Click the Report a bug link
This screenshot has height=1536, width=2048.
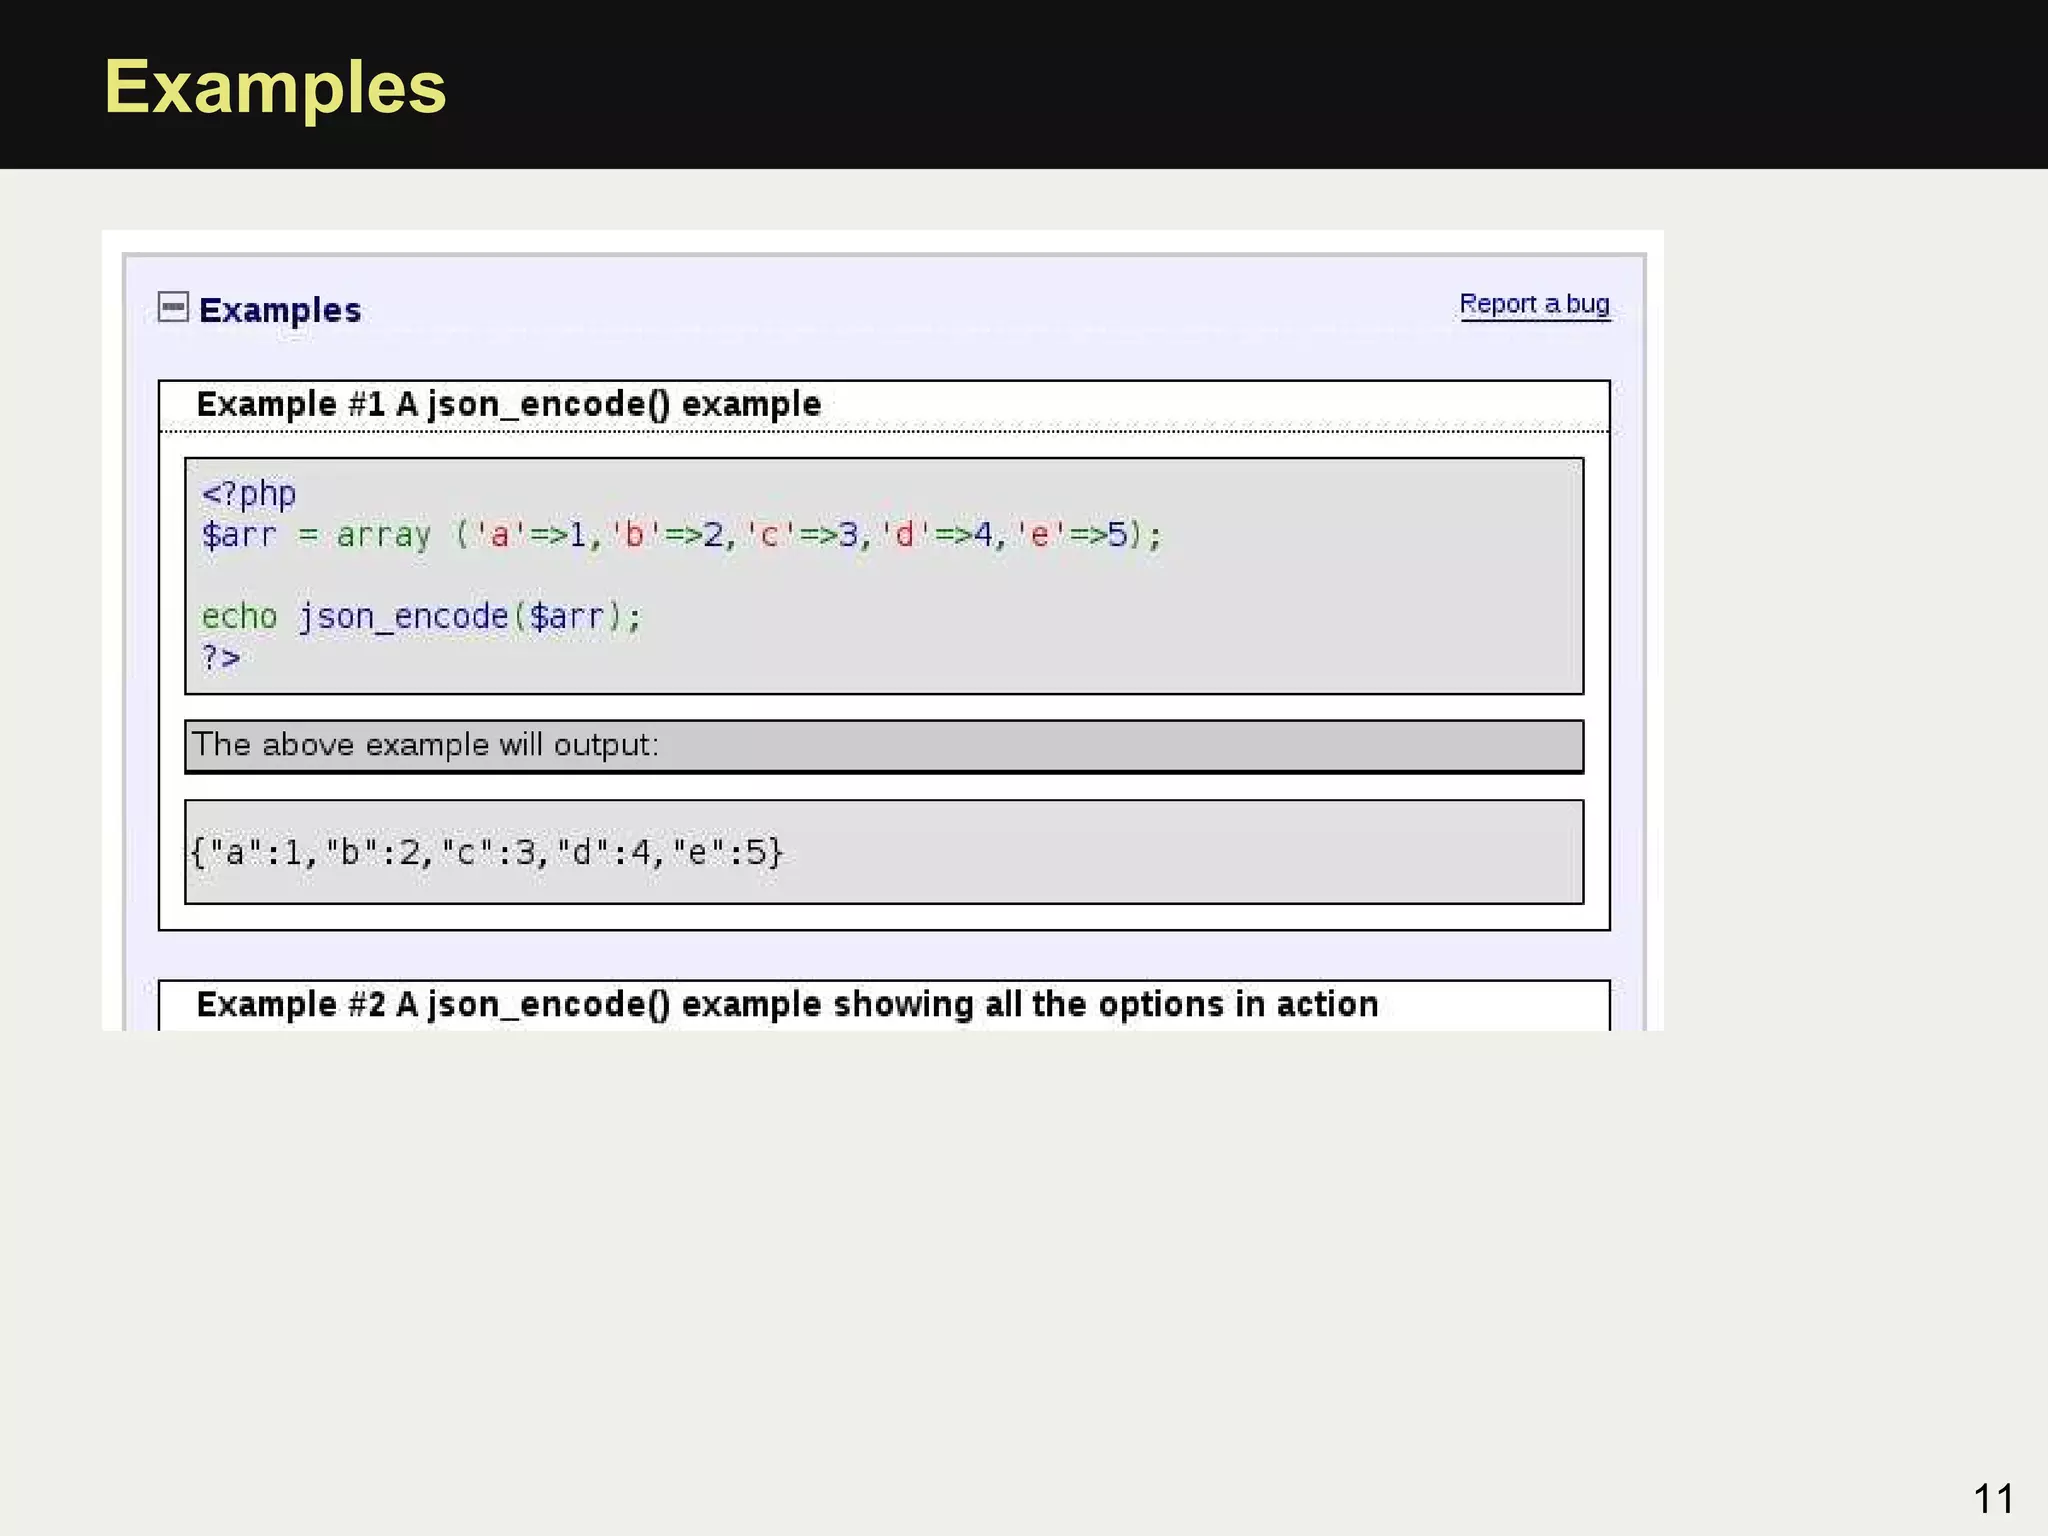pyautogui.click(x=1534, y=304)
